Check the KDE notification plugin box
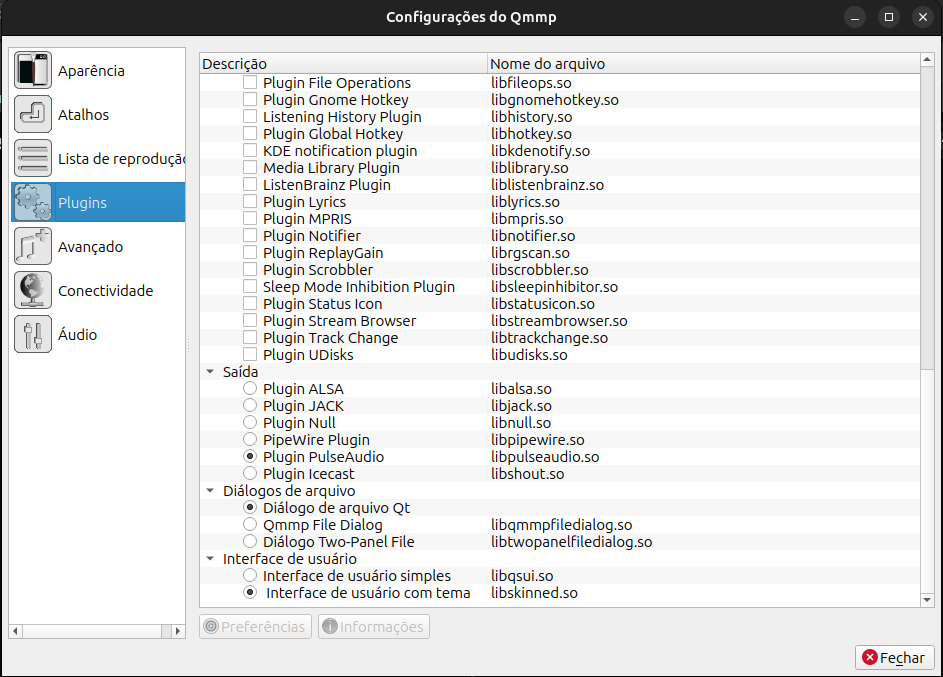 coord(249,150)
